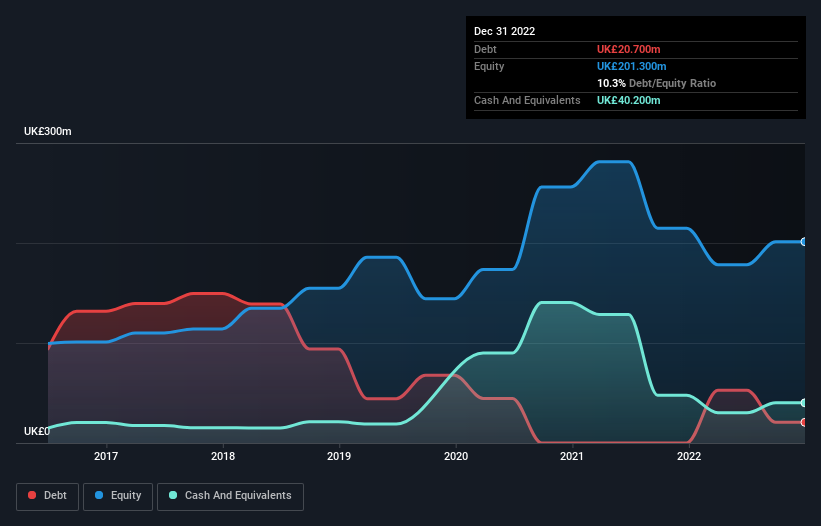Click the Debt value UK£20.700m

click(628, 49)
